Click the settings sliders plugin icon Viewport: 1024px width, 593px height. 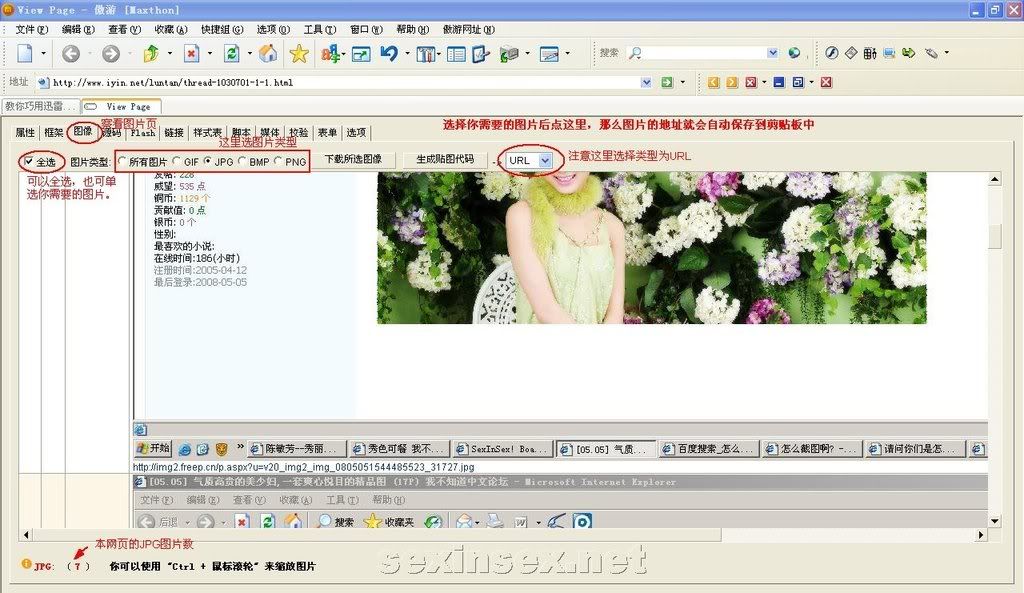(x=870, y=53)
